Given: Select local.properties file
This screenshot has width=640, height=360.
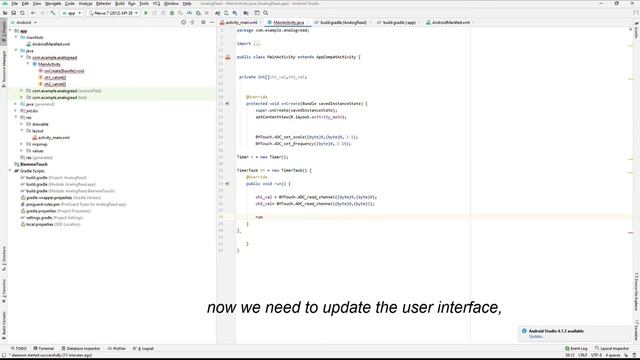Looking at the screenshot, I should (40, 224).
